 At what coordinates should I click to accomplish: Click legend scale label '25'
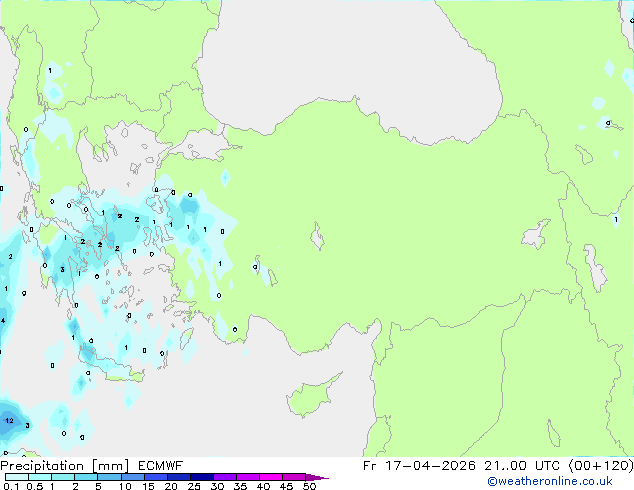194,486
